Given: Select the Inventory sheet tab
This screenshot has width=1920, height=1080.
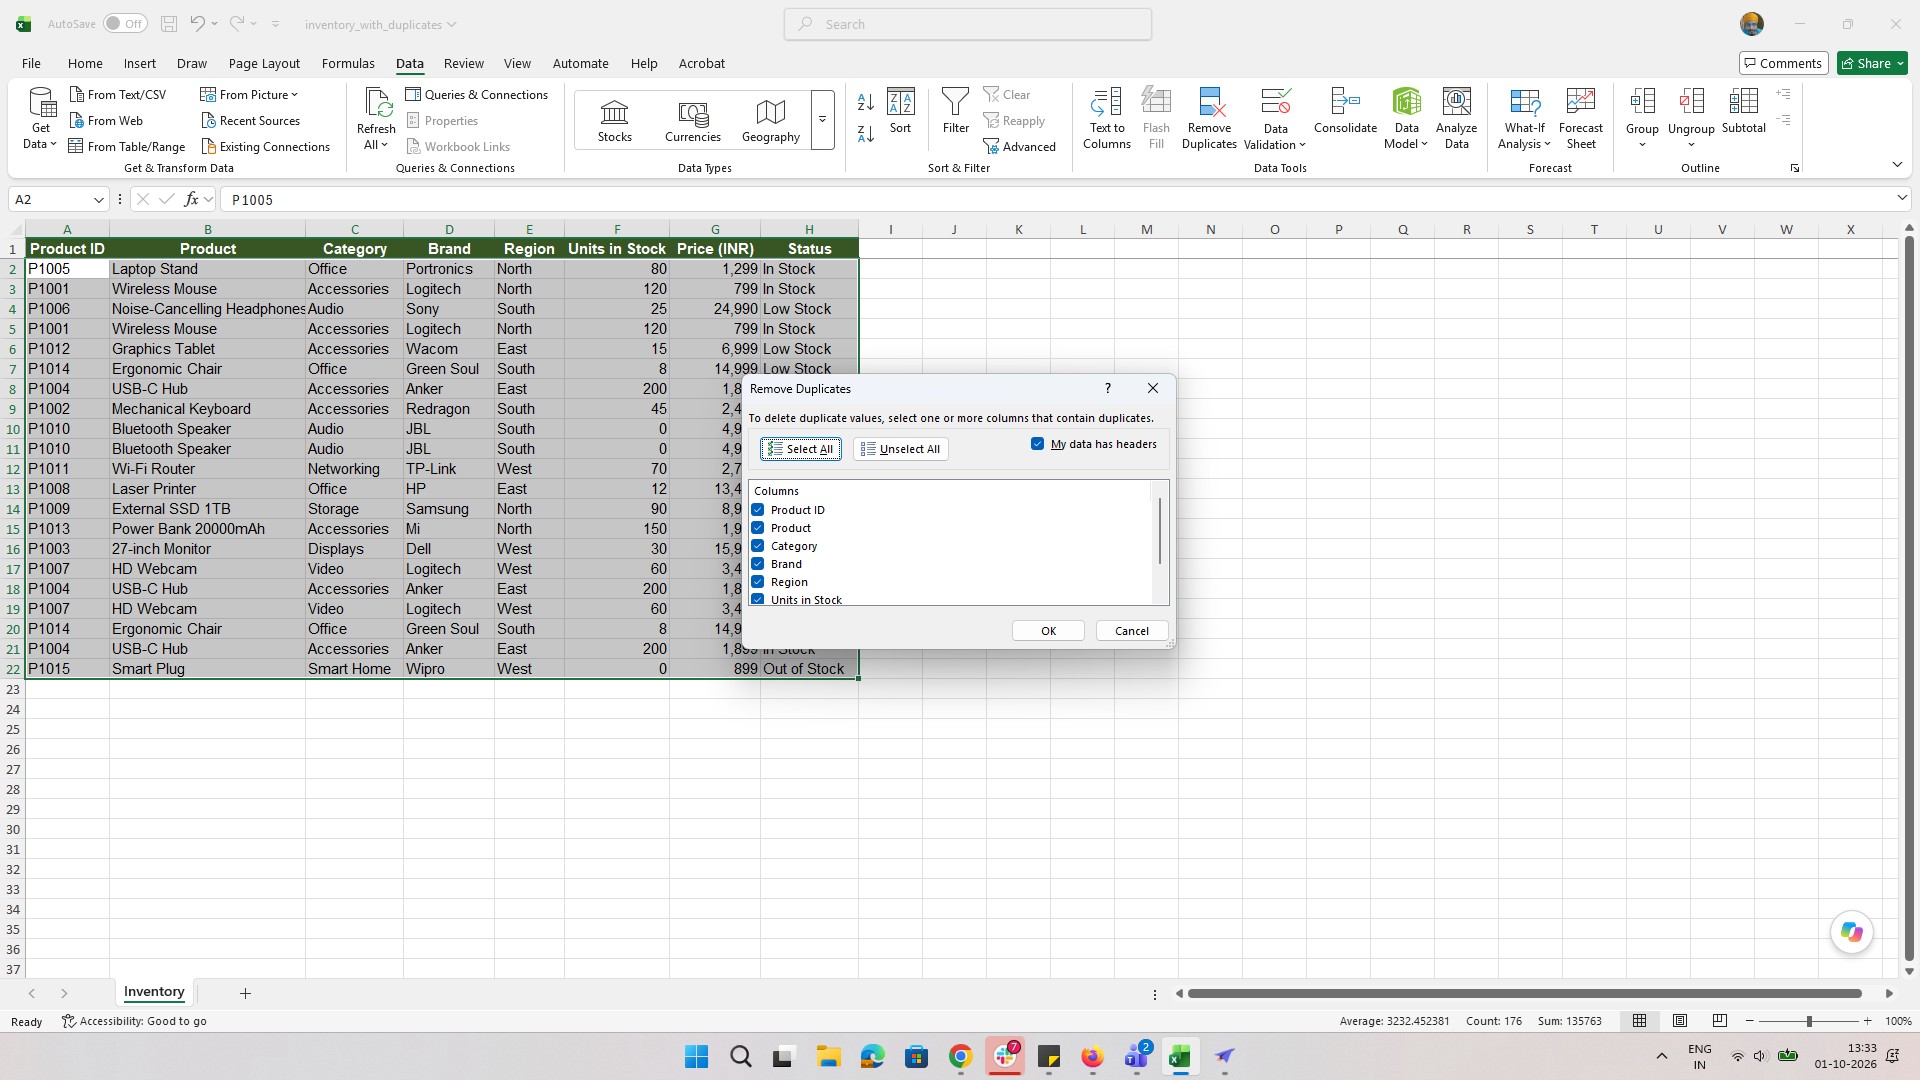Looking at the screenshot, I should pos(154,992).
